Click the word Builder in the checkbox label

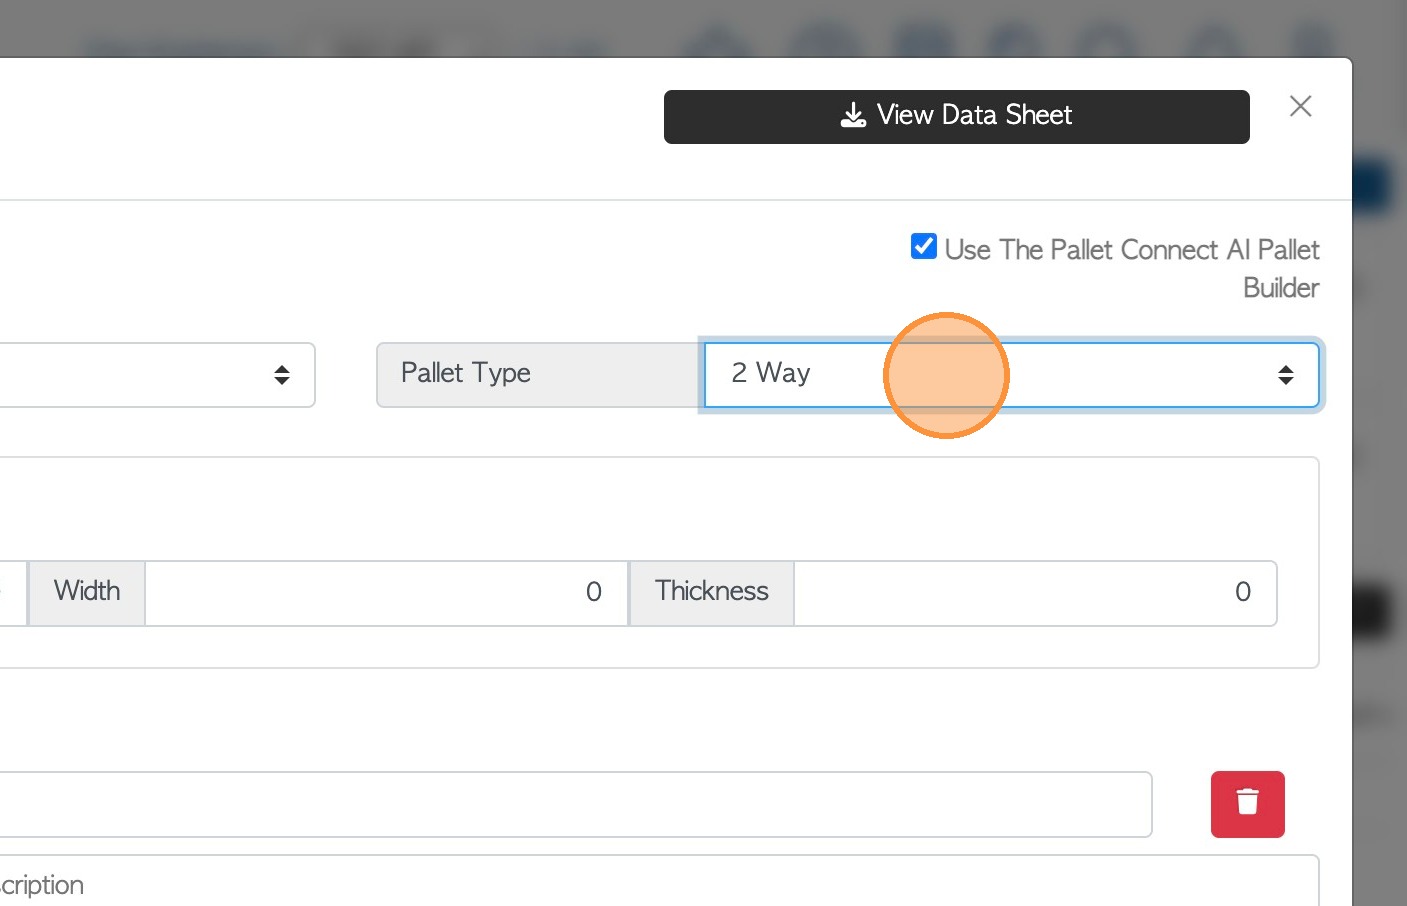[x=1280, y=288]
